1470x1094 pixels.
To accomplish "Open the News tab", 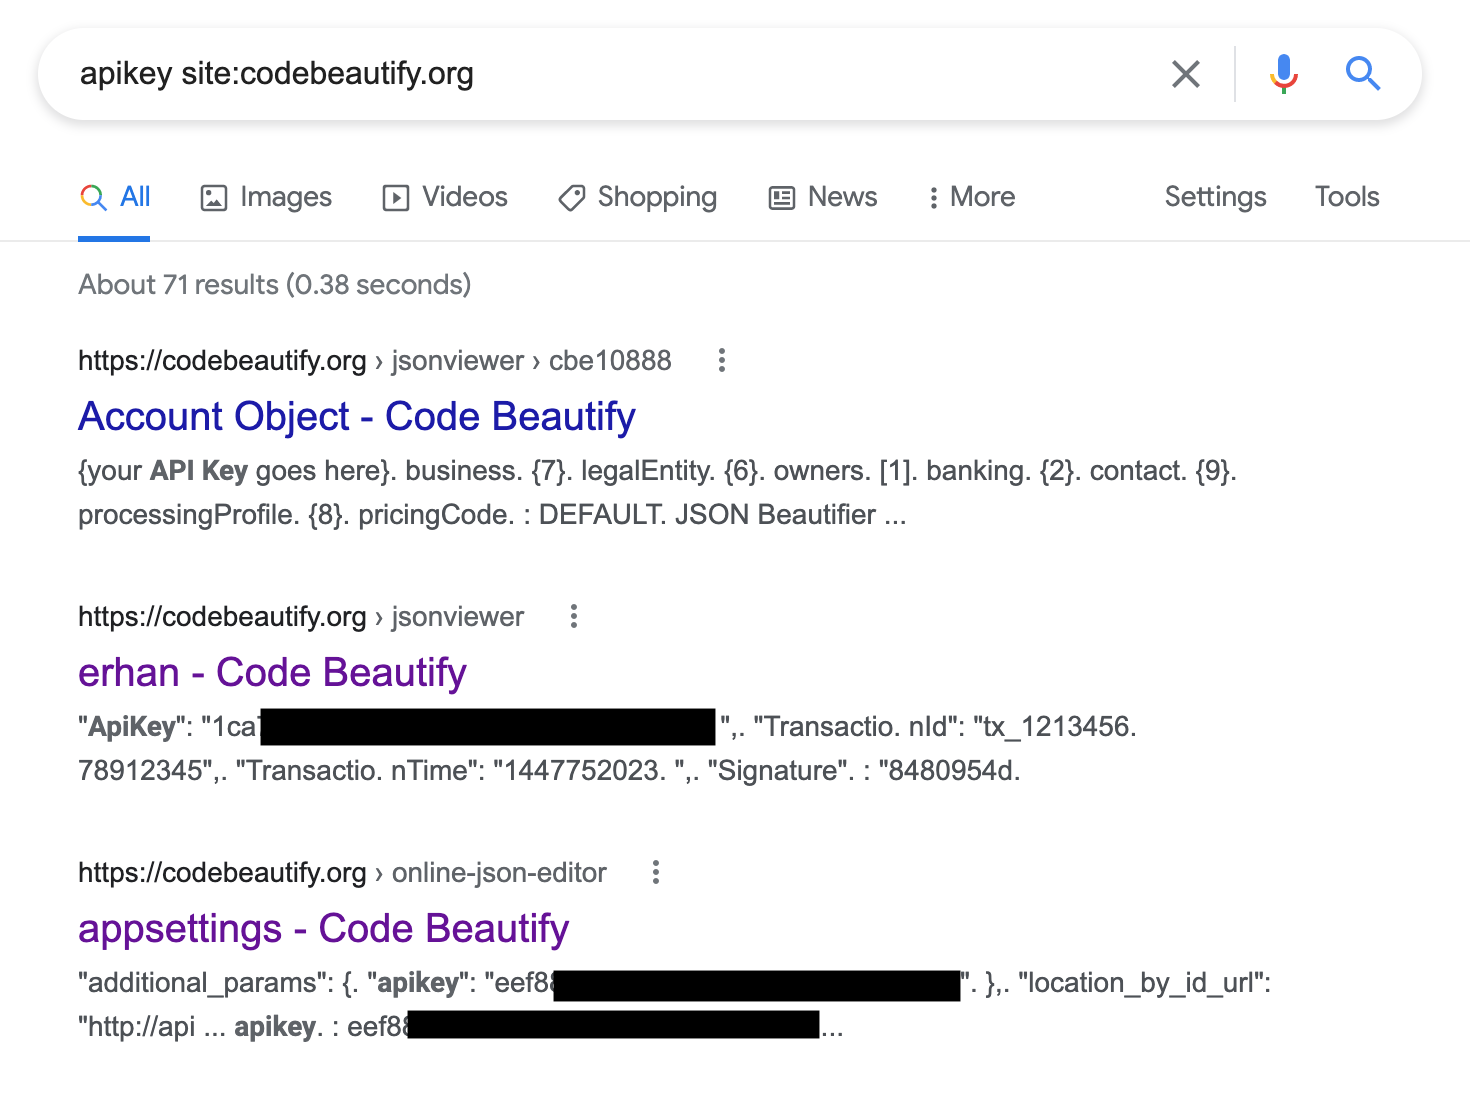I will 823,197.
